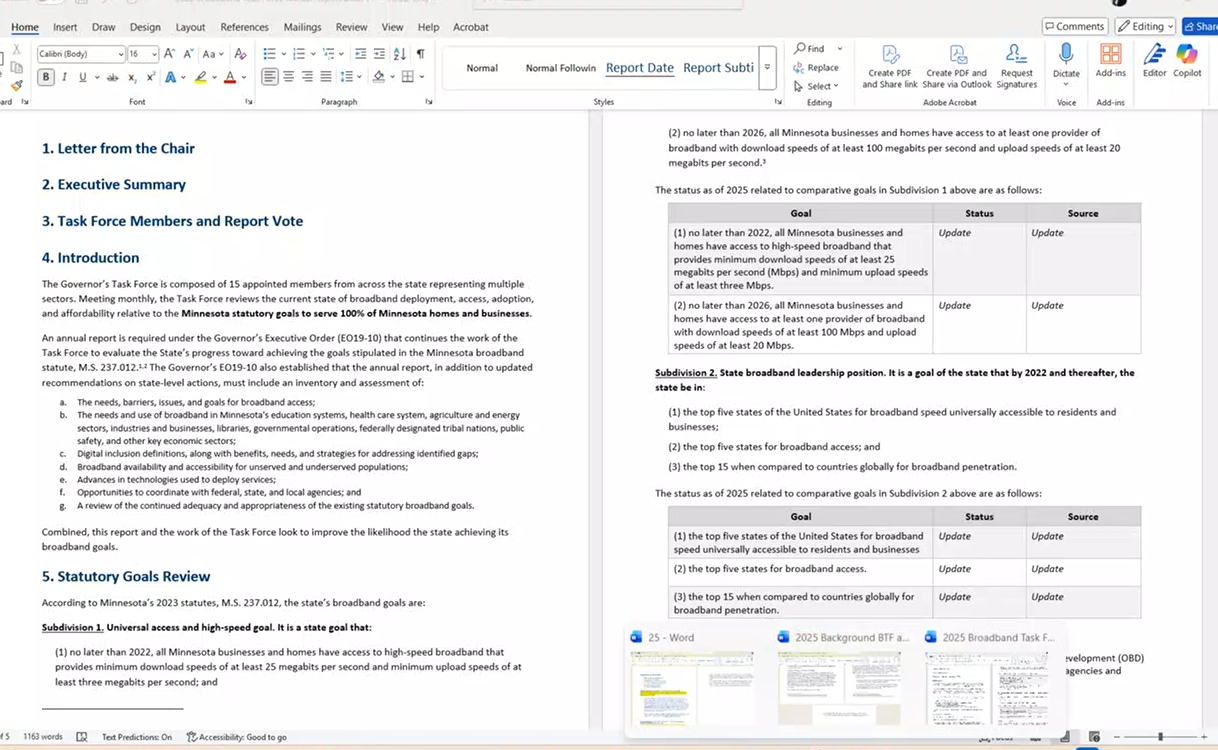Launch the Editor proofing tool
The width and height of the screenshot is (1218, 750).
1154,59
